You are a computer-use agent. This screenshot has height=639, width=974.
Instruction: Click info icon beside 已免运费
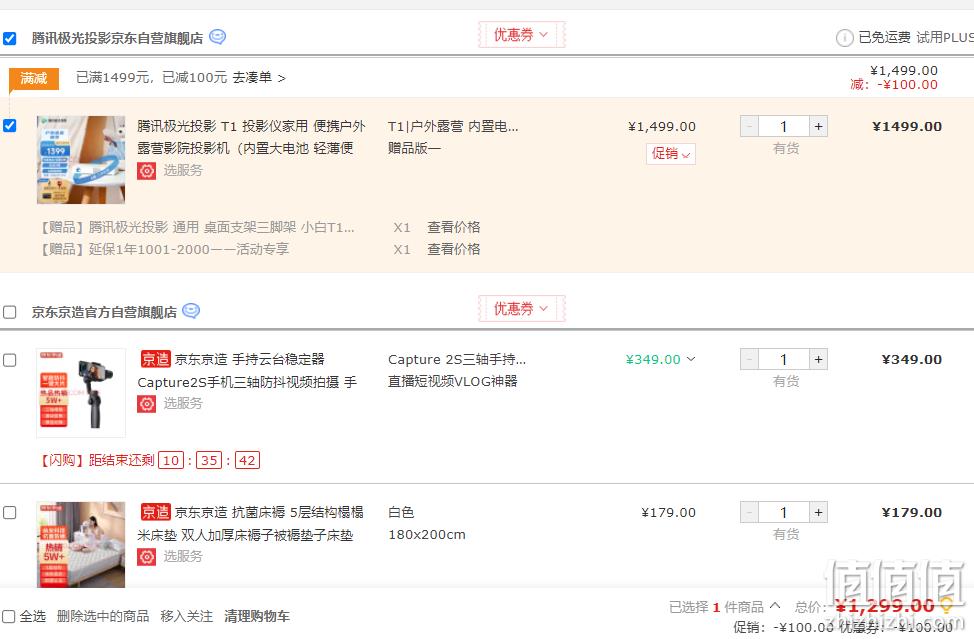click(844, 38)
